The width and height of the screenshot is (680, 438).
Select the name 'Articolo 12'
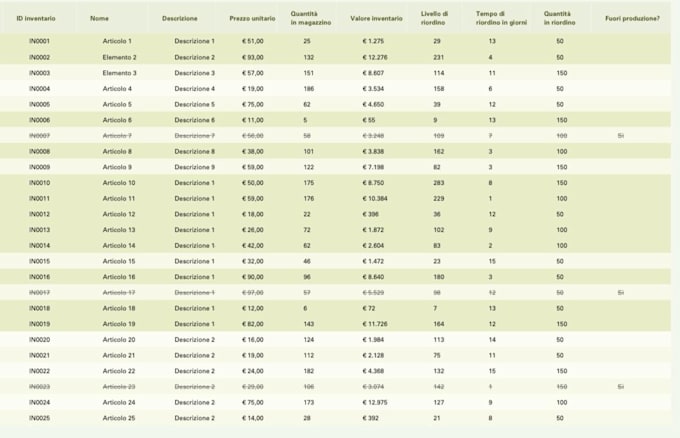pos(119,214)
